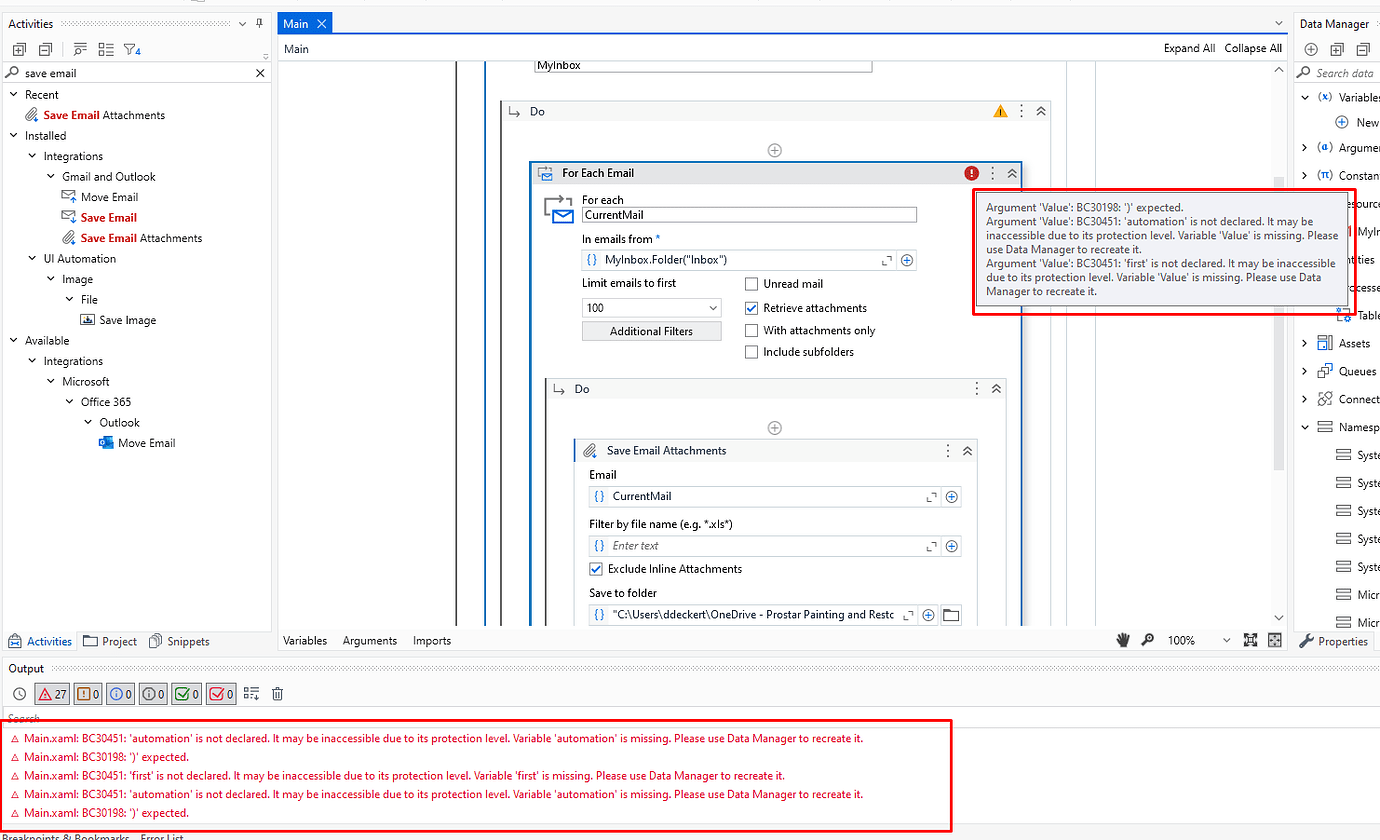The height and width of the screenshot is (840, 1380).
Task: Uncheck Retrieve attachments
Action: pyautogui.click(x=750, y=308)
